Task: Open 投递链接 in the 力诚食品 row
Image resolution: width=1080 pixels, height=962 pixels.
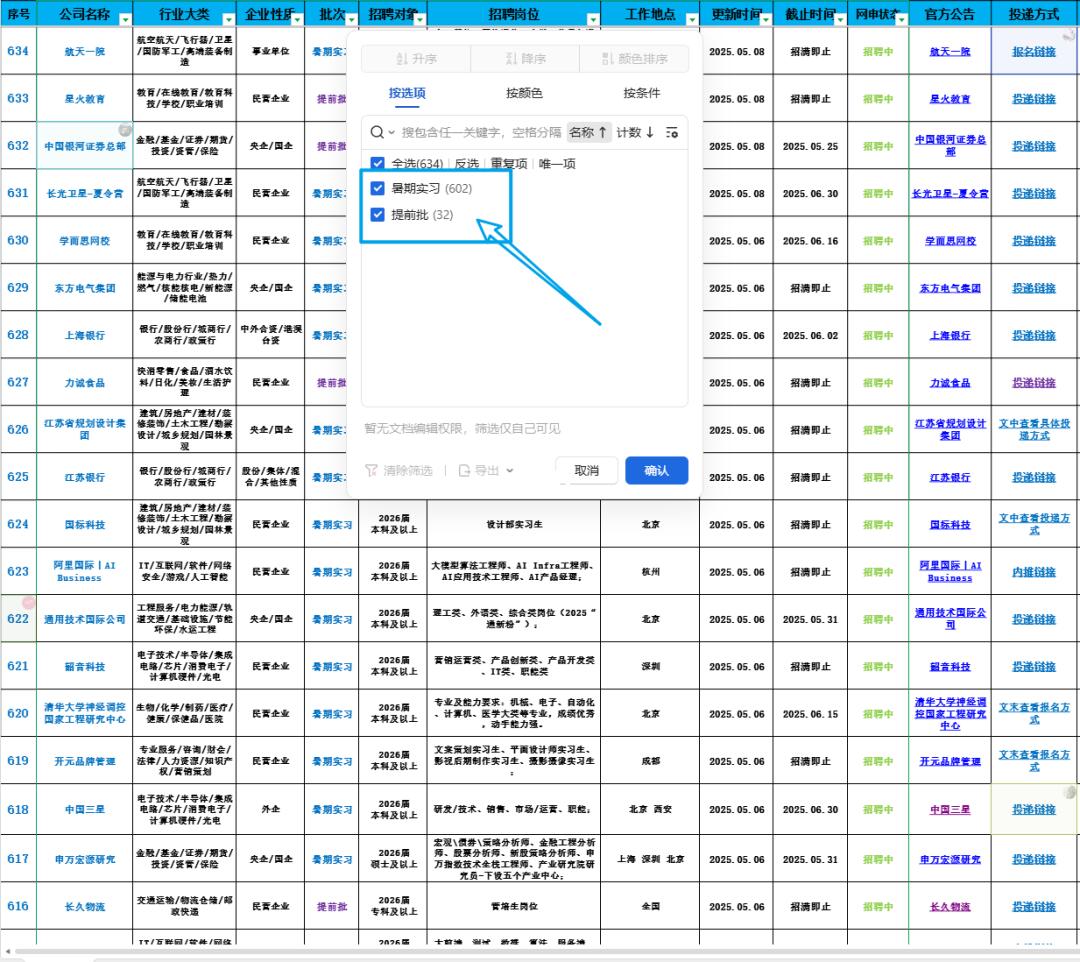Action: click(1034, 383)
